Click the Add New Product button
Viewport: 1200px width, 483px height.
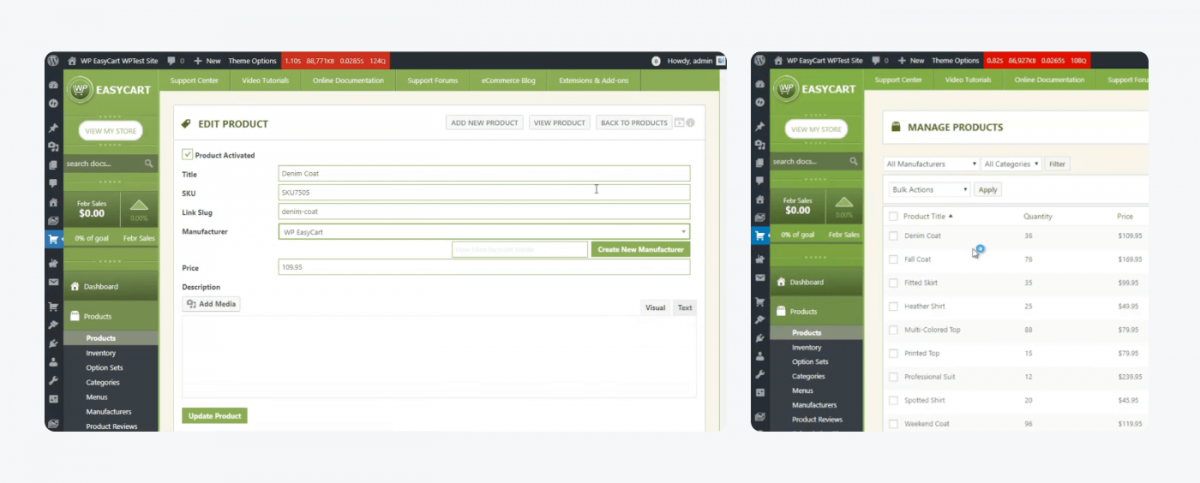click(485, 123)
